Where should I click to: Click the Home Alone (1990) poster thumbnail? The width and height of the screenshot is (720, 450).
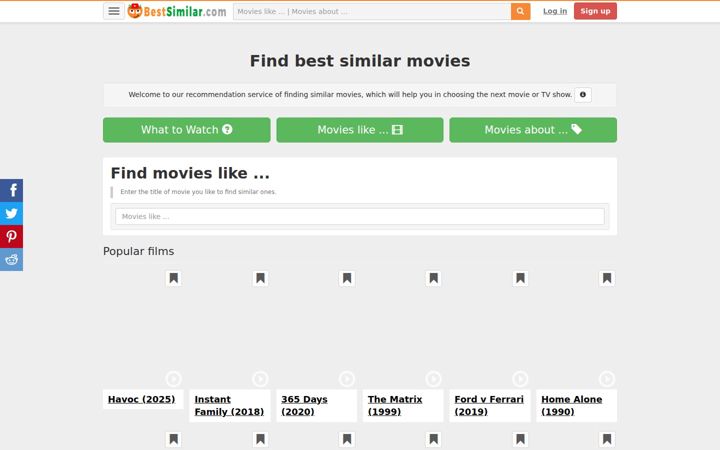576,329
